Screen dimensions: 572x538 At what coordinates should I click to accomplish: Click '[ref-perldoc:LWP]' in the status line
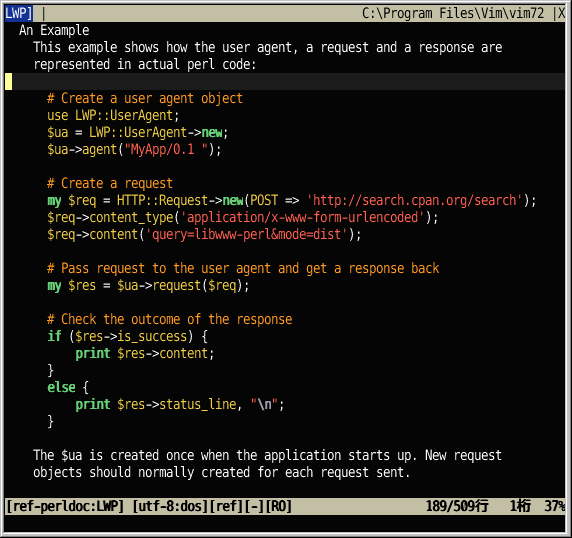tap(65, 506)
